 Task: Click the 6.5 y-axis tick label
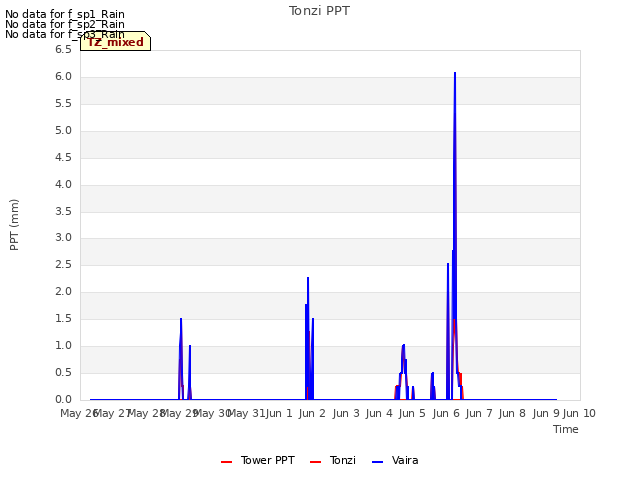63,49
